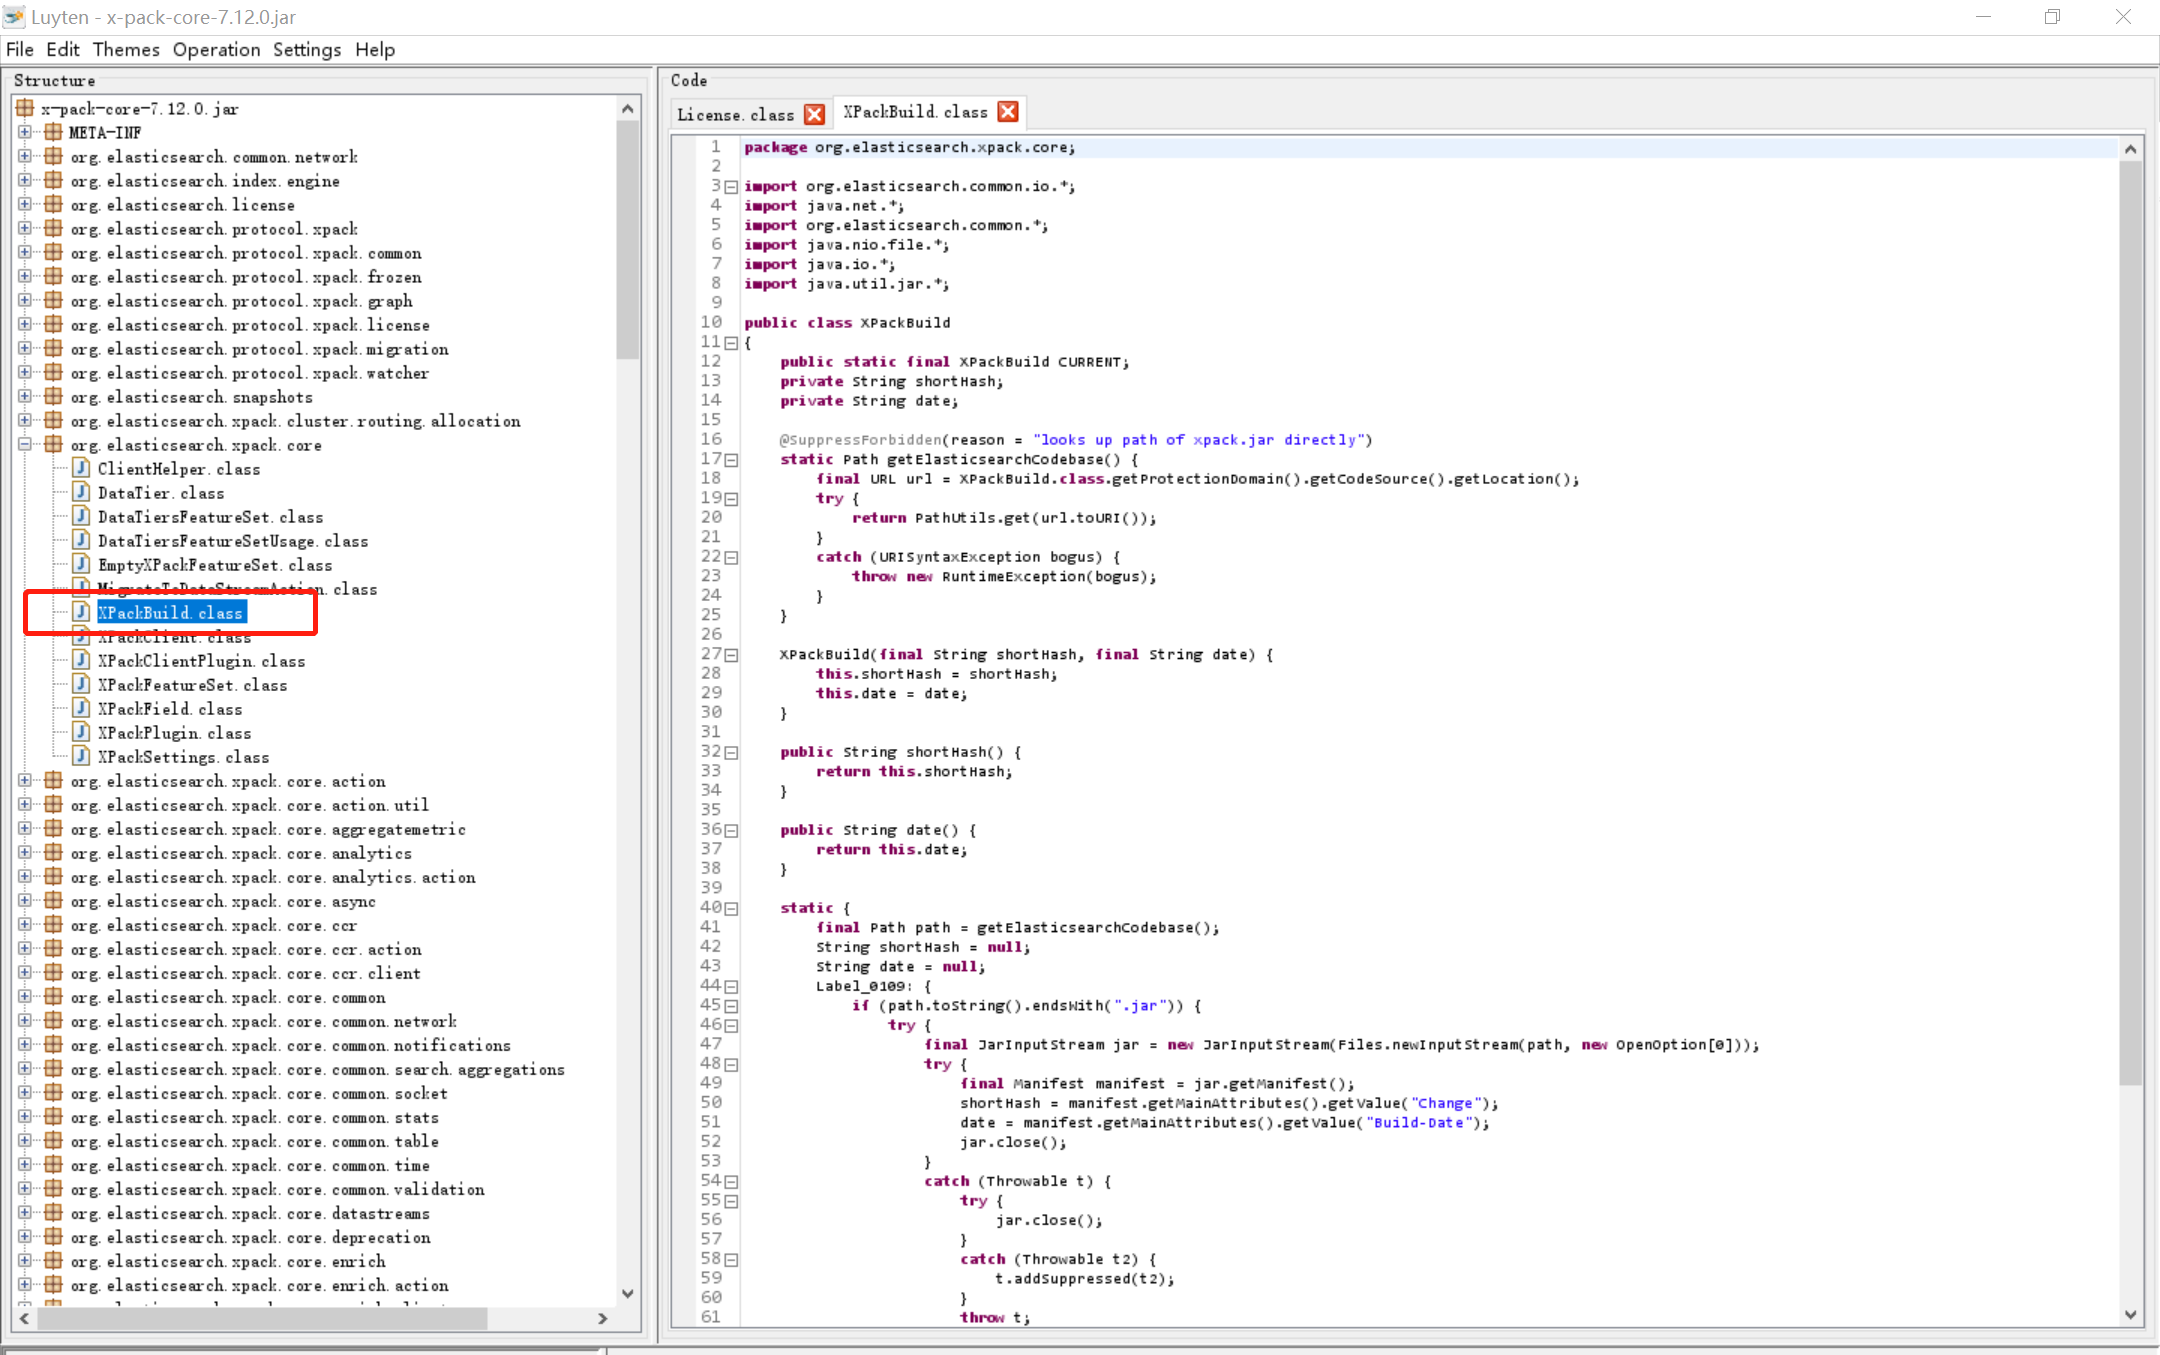Collapse code fold at line 3 imports
This screenshot has width=2160, height=1355.
(731, 187)
